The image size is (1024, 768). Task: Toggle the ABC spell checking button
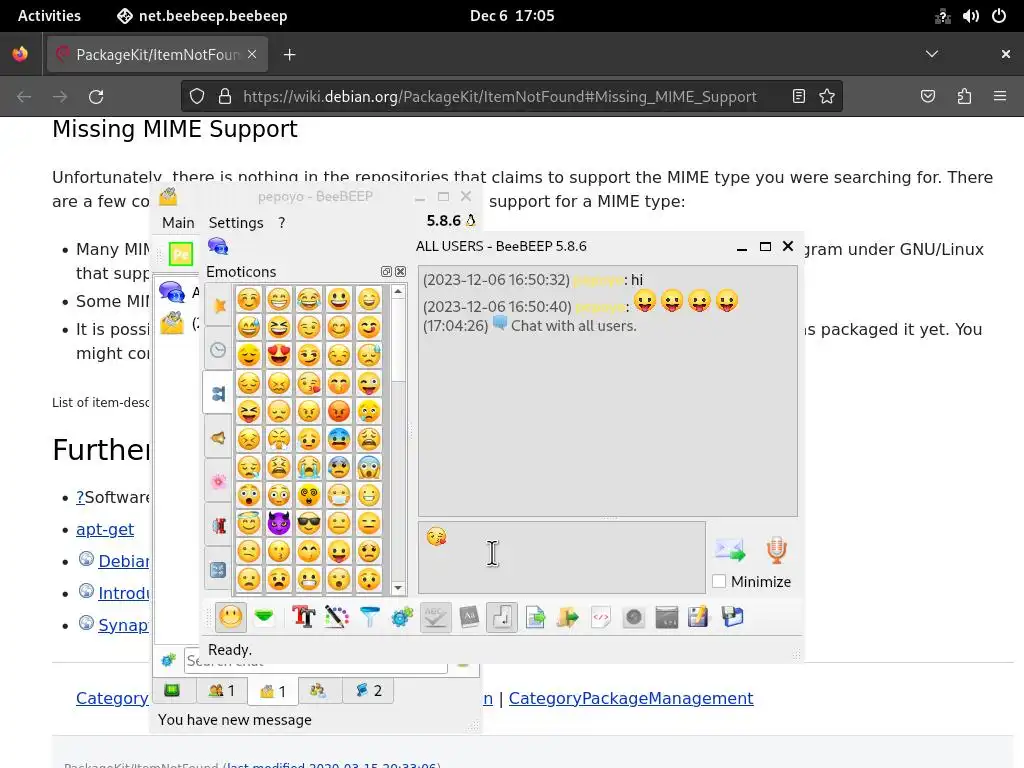pos(436,617)
